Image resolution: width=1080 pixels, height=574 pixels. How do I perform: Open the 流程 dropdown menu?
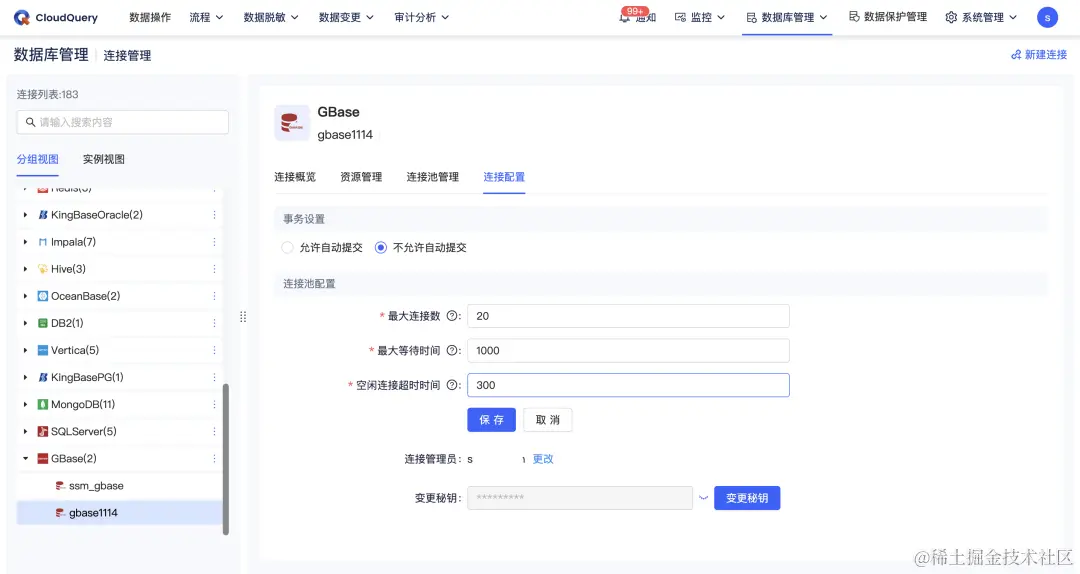(x=207, y=17)
